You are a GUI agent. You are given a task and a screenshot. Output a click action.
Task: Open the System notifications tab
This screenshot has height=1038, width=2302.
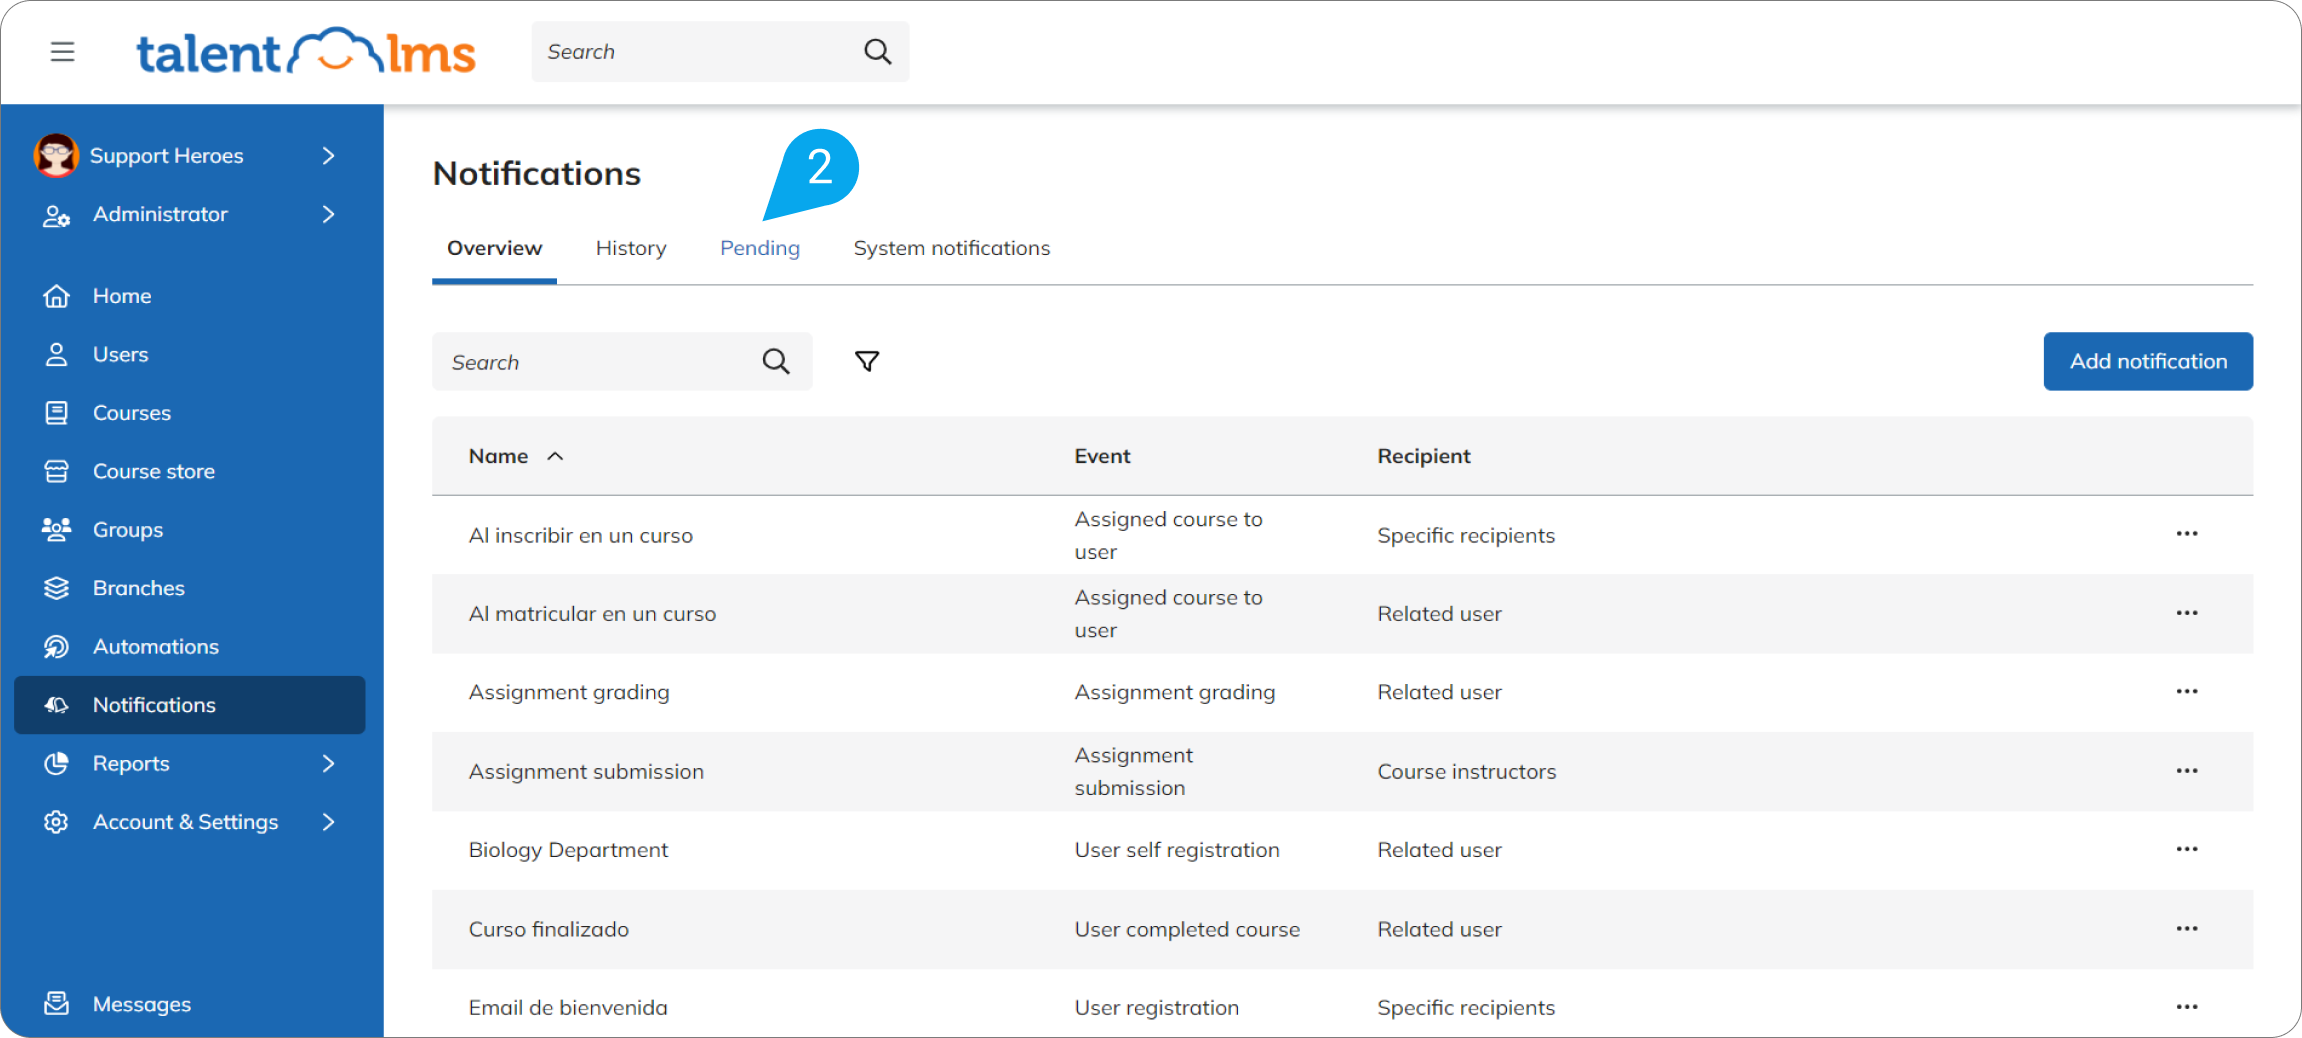coord(951,248)
